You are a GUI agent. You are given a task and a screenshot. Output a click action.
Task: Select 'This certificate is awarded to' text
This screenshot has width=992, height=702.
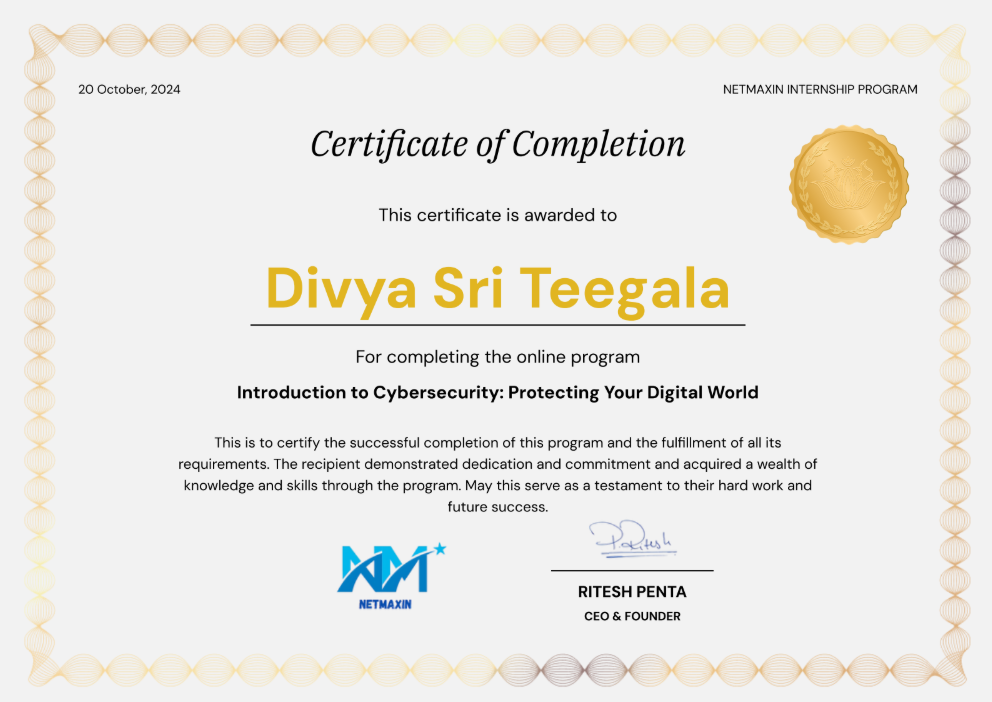pos(497,215)
